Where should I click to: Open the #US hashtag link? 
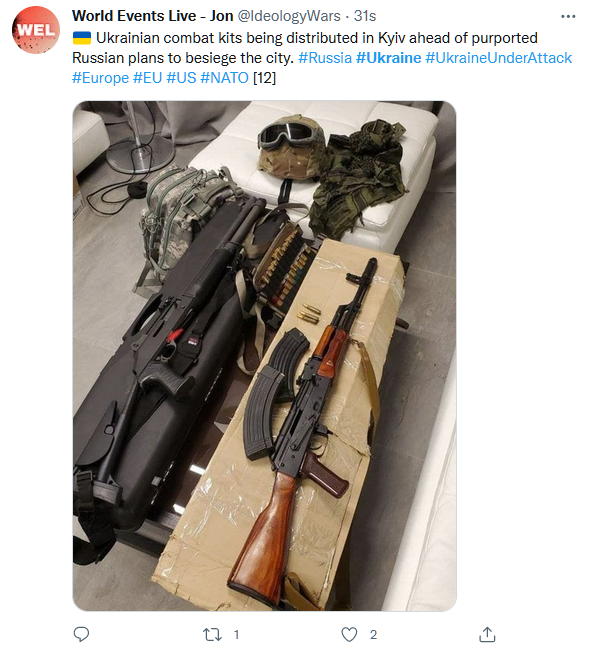click(181, 78)
